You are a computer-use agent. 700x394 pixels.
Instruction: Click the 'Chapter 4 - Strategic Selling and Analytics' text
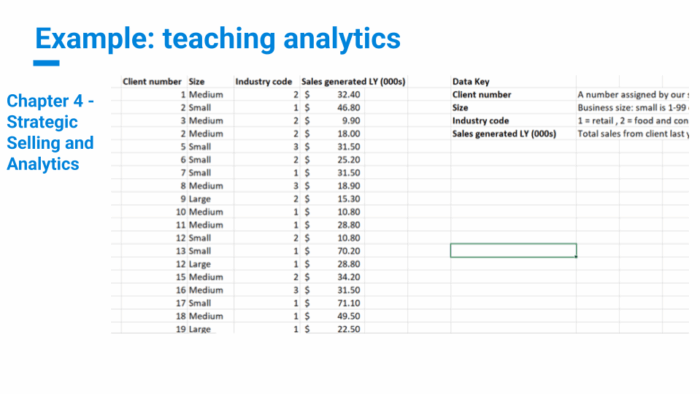click(x=50, y=133)
